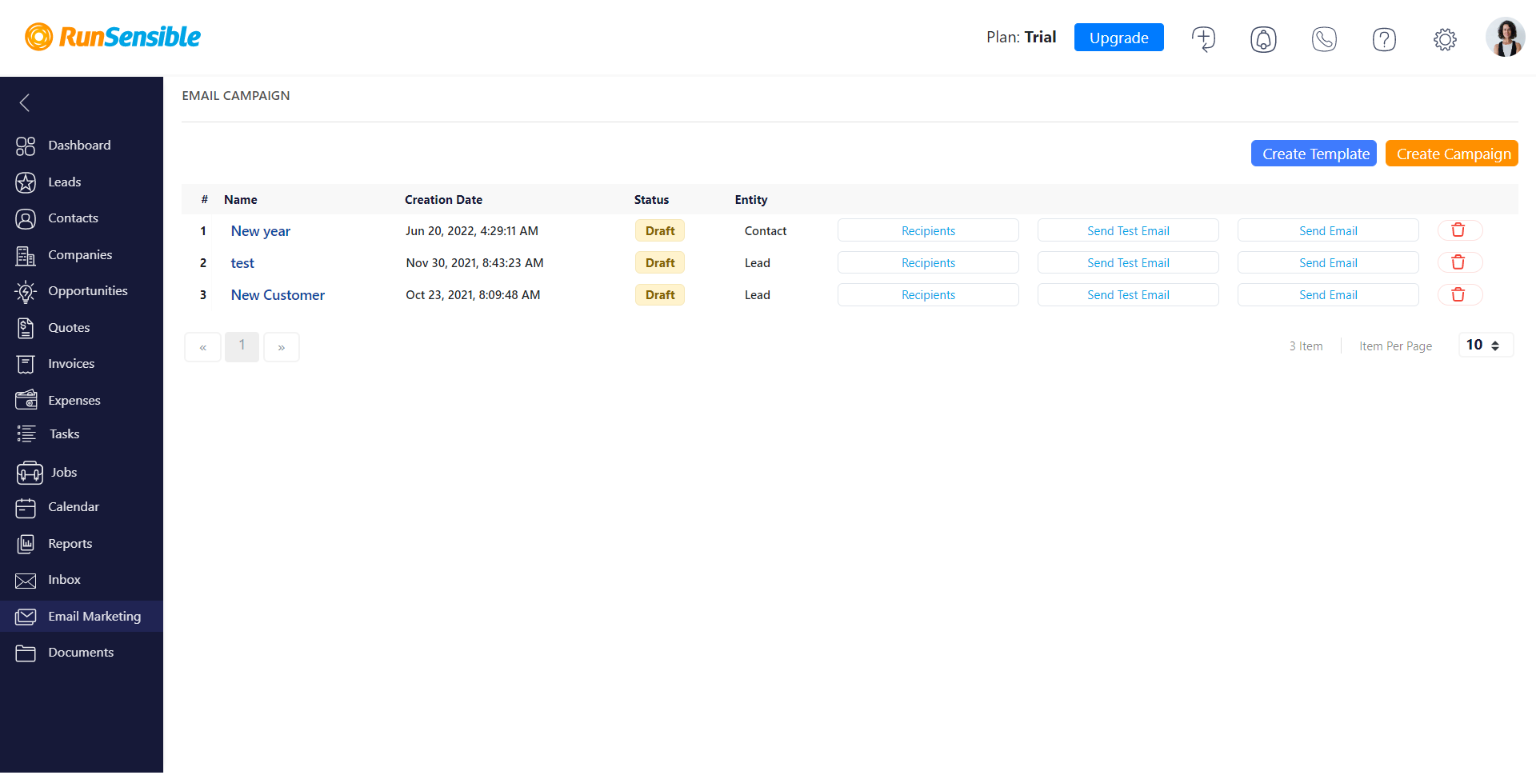Delete the test campaign
The width and height of the screenshot is (1536, 775).
[x=1460, y=263]
